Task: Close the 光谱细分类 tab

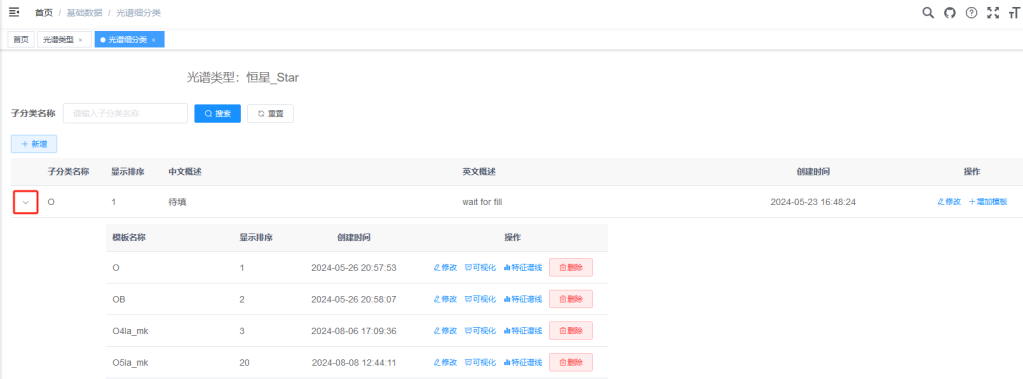Action: (x=153, y=40)
